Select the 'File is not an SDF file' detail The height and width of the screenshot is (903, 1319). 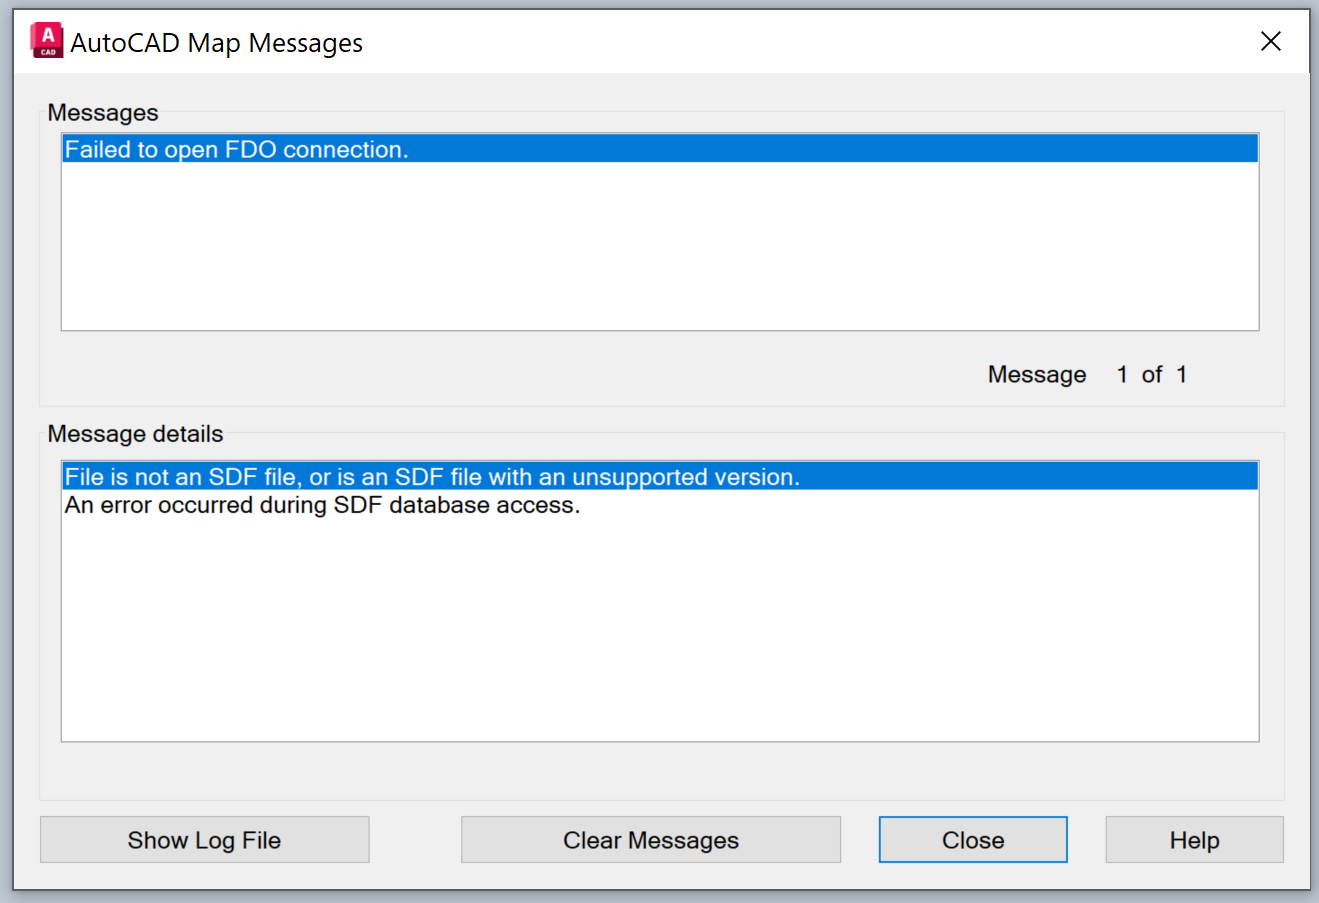tap(430, 476)
